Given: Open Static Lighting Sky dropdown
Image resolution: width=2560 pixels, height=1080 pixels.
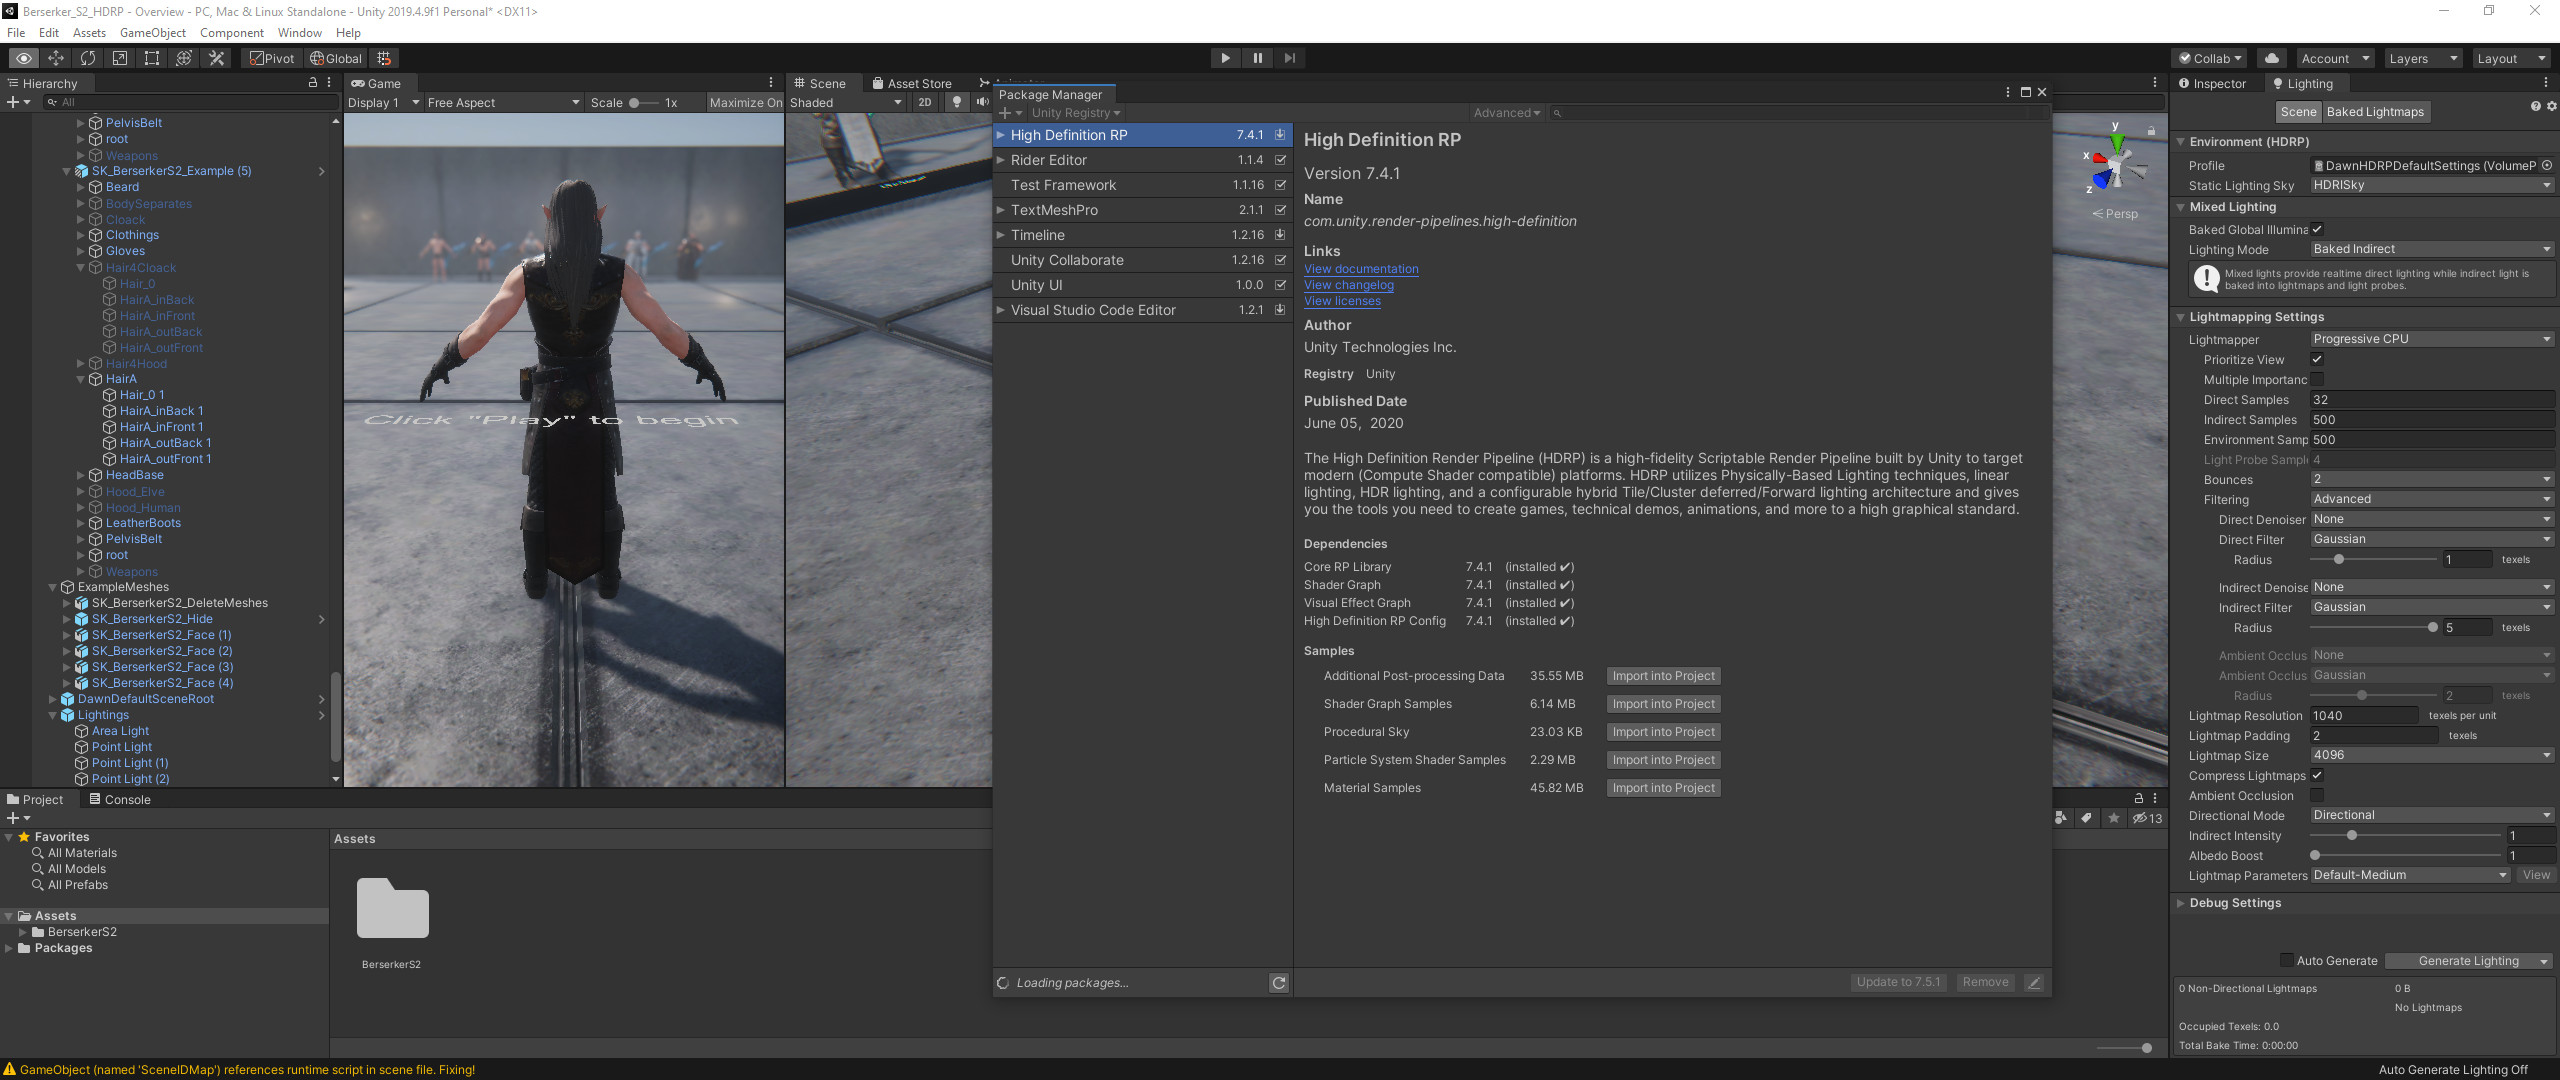Looking at the screenshot, I should tap(2432, 185).
